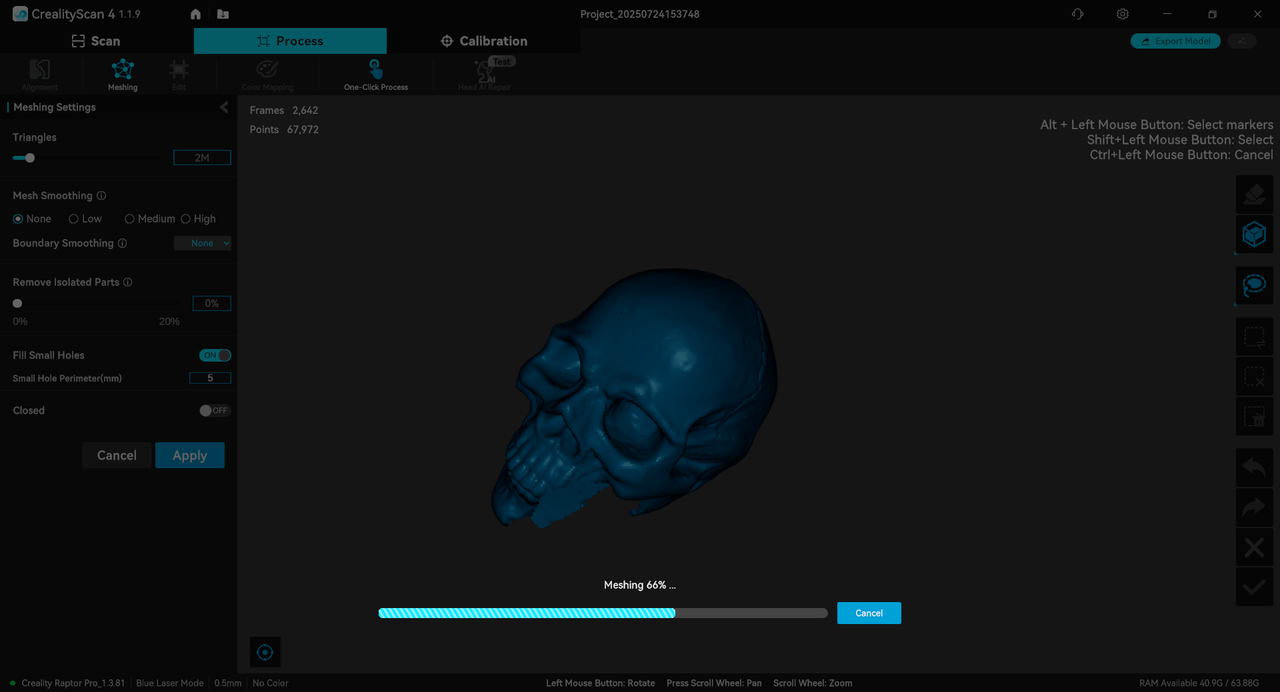Switch to the Scan tab
Viewport: 1280px width, 692px height.
coord(96,41)
